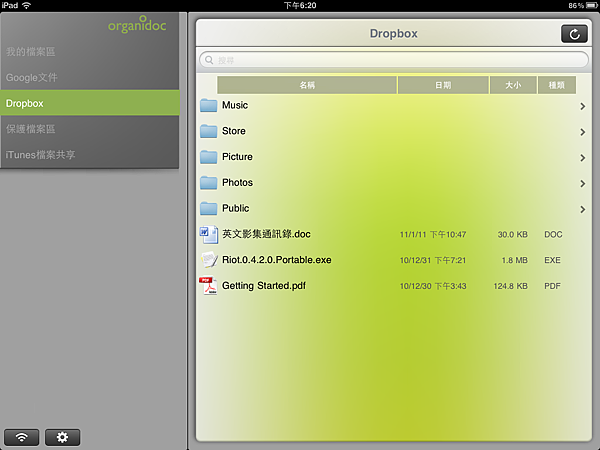Click the PDF icon of Getting Started.pdf
The height and width of the screenshot is (450, 600).
pos(208,286)
